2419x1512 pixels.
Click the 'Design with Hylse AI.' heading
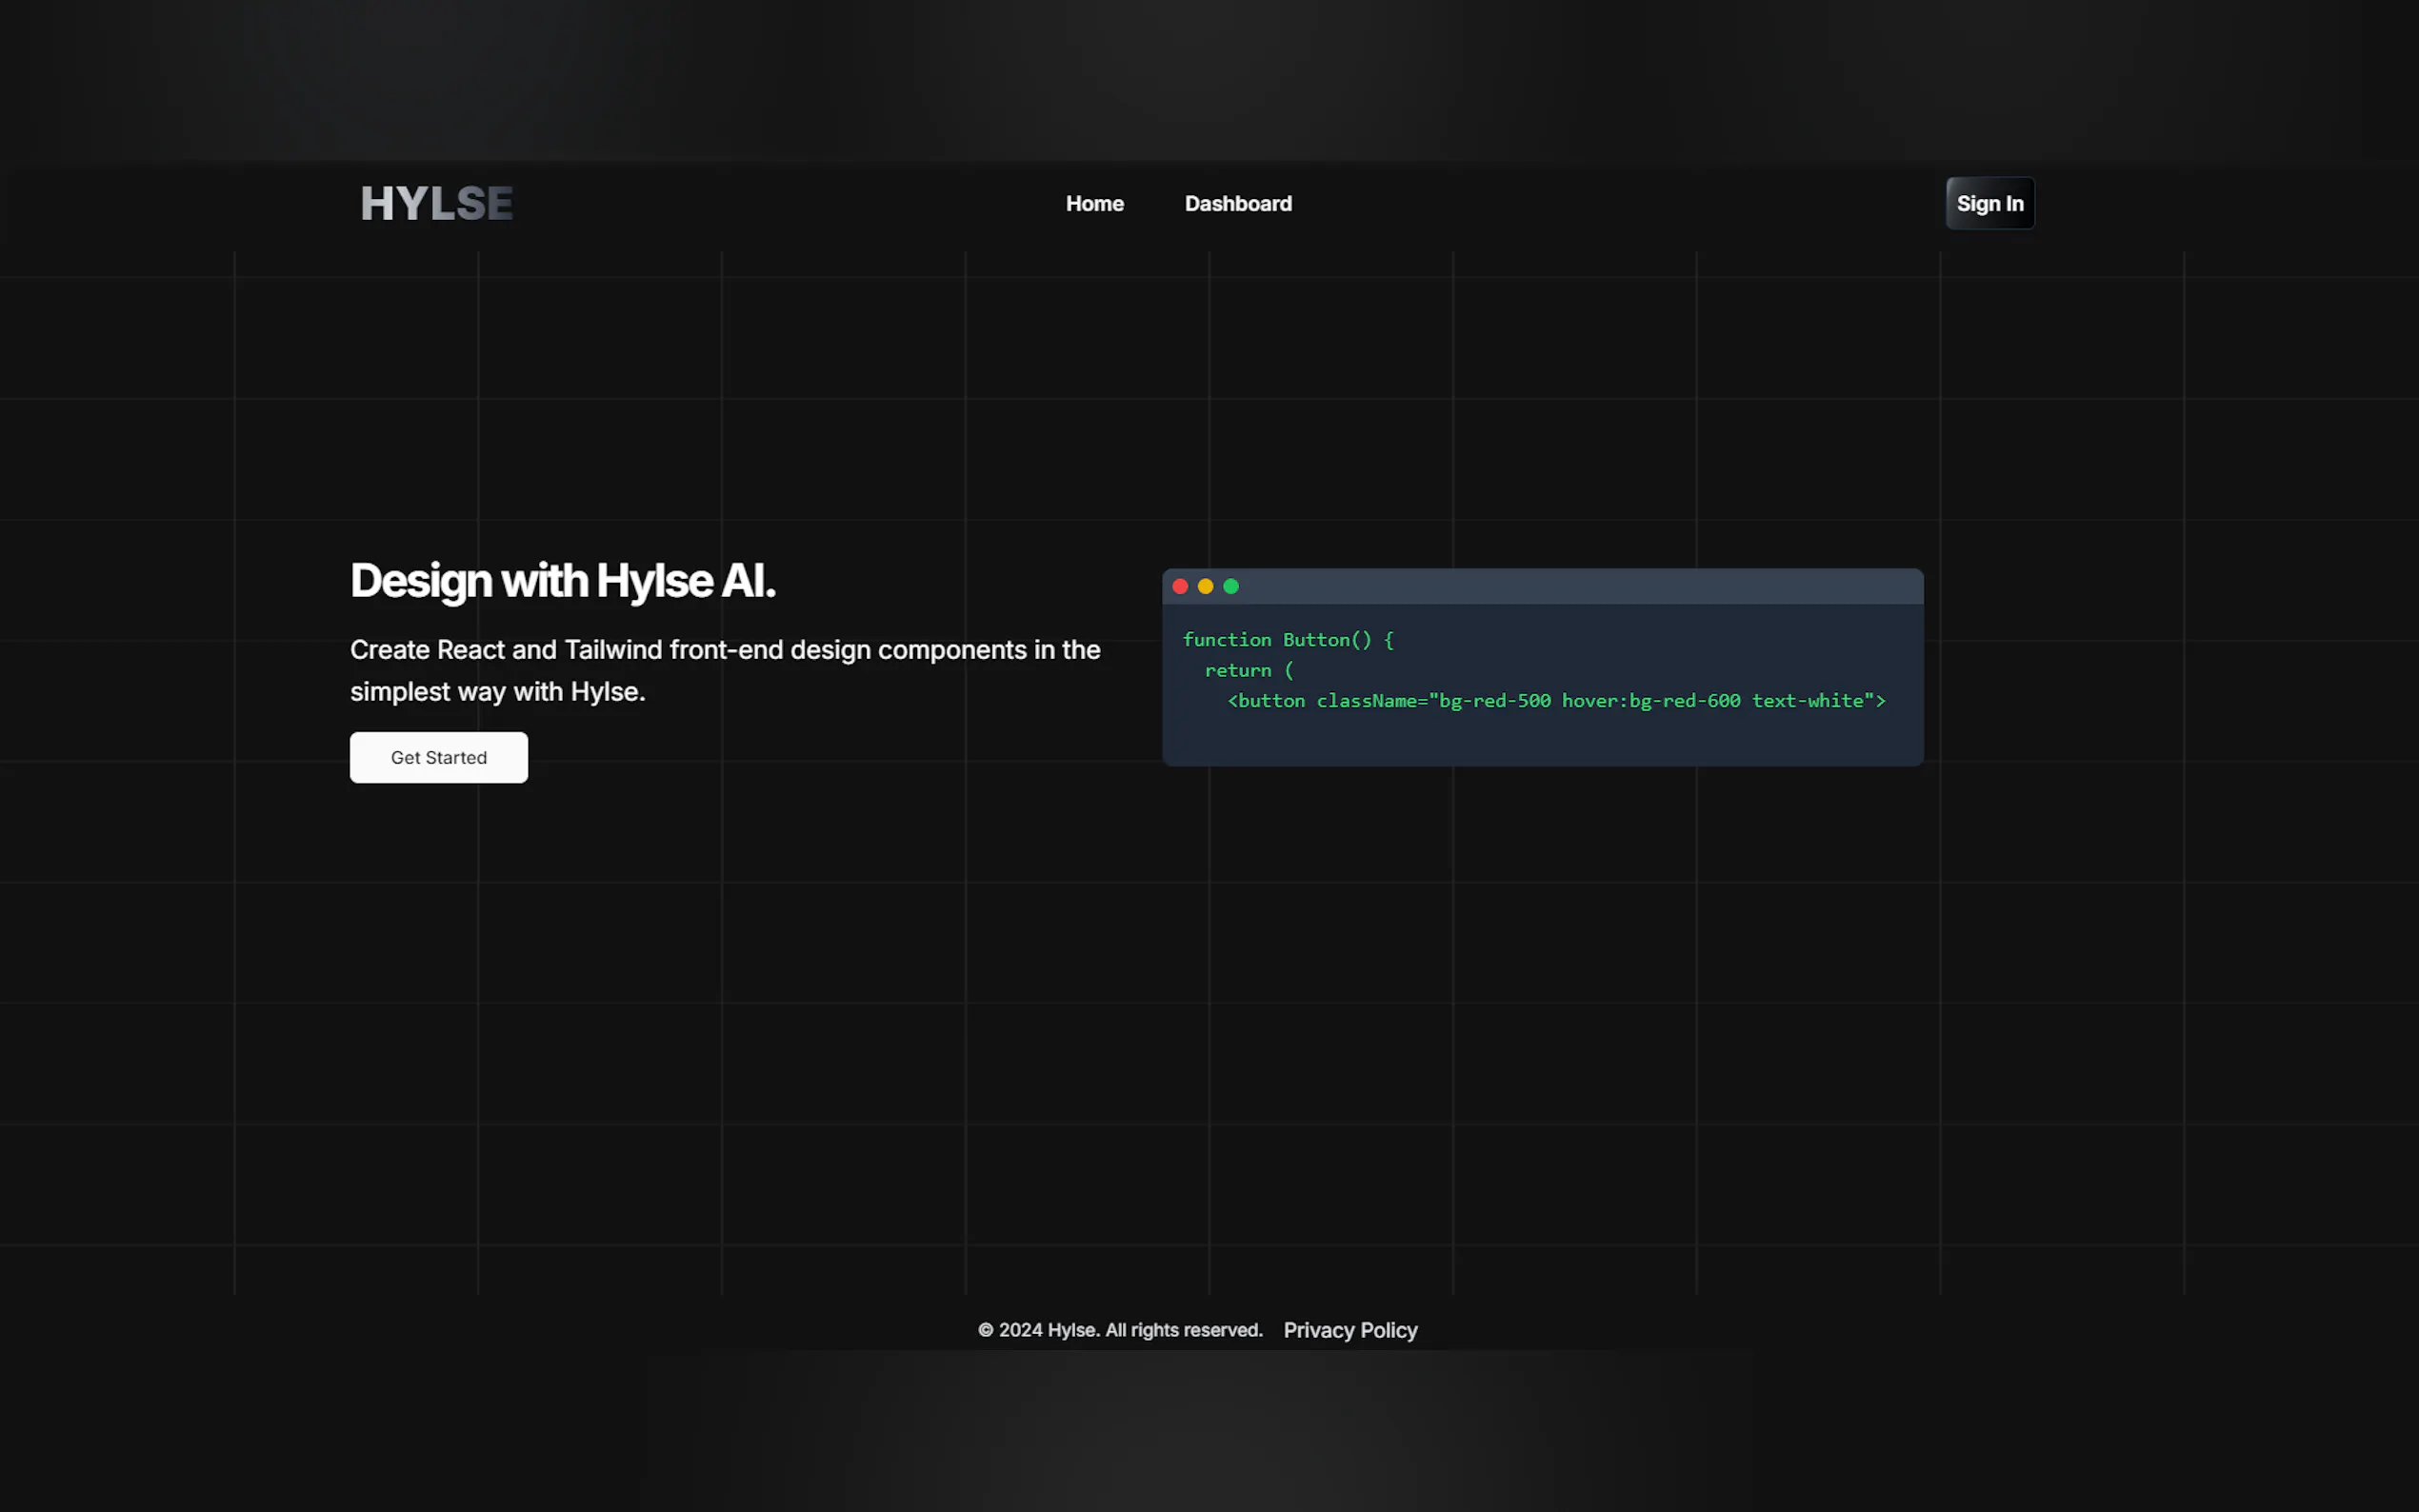pyautogui.click(x=562, y=581)
